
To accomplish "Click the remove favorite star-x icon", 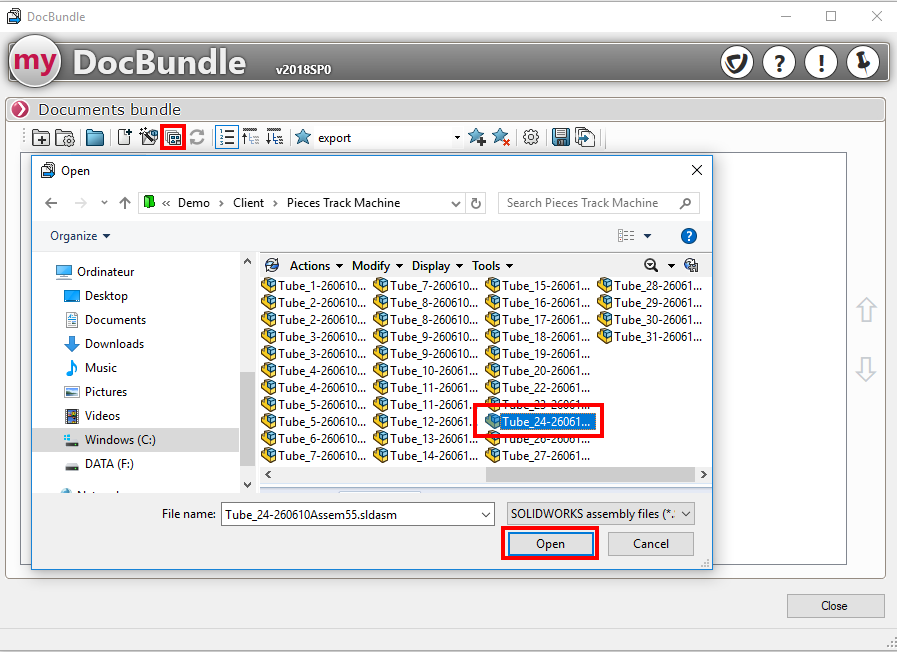I will coord(501,138).
